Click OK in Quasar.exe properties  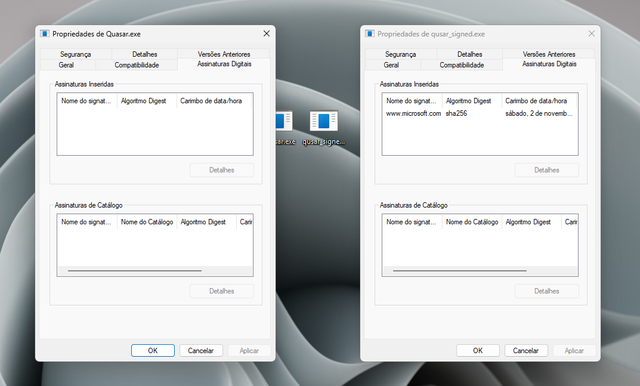(153, 351)
